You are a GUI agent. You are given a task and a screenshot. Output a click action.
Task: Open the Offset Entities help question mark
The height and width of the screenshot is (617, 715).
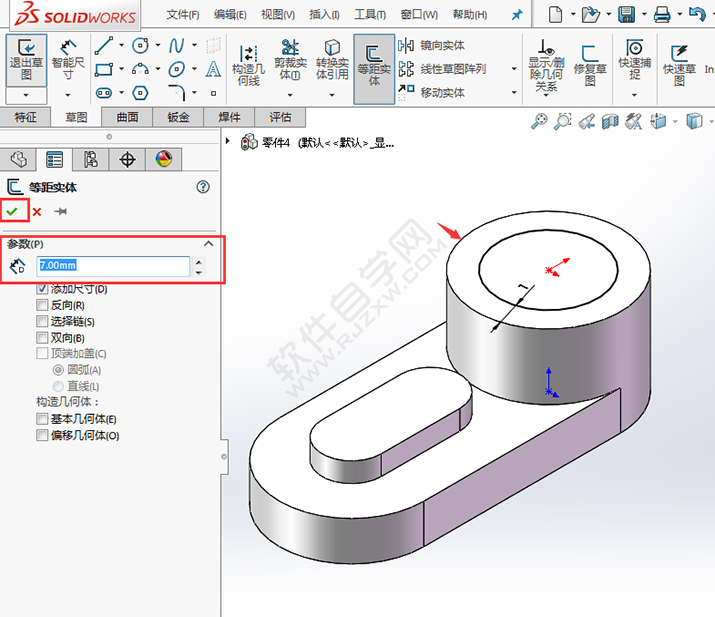click(203, 187)
